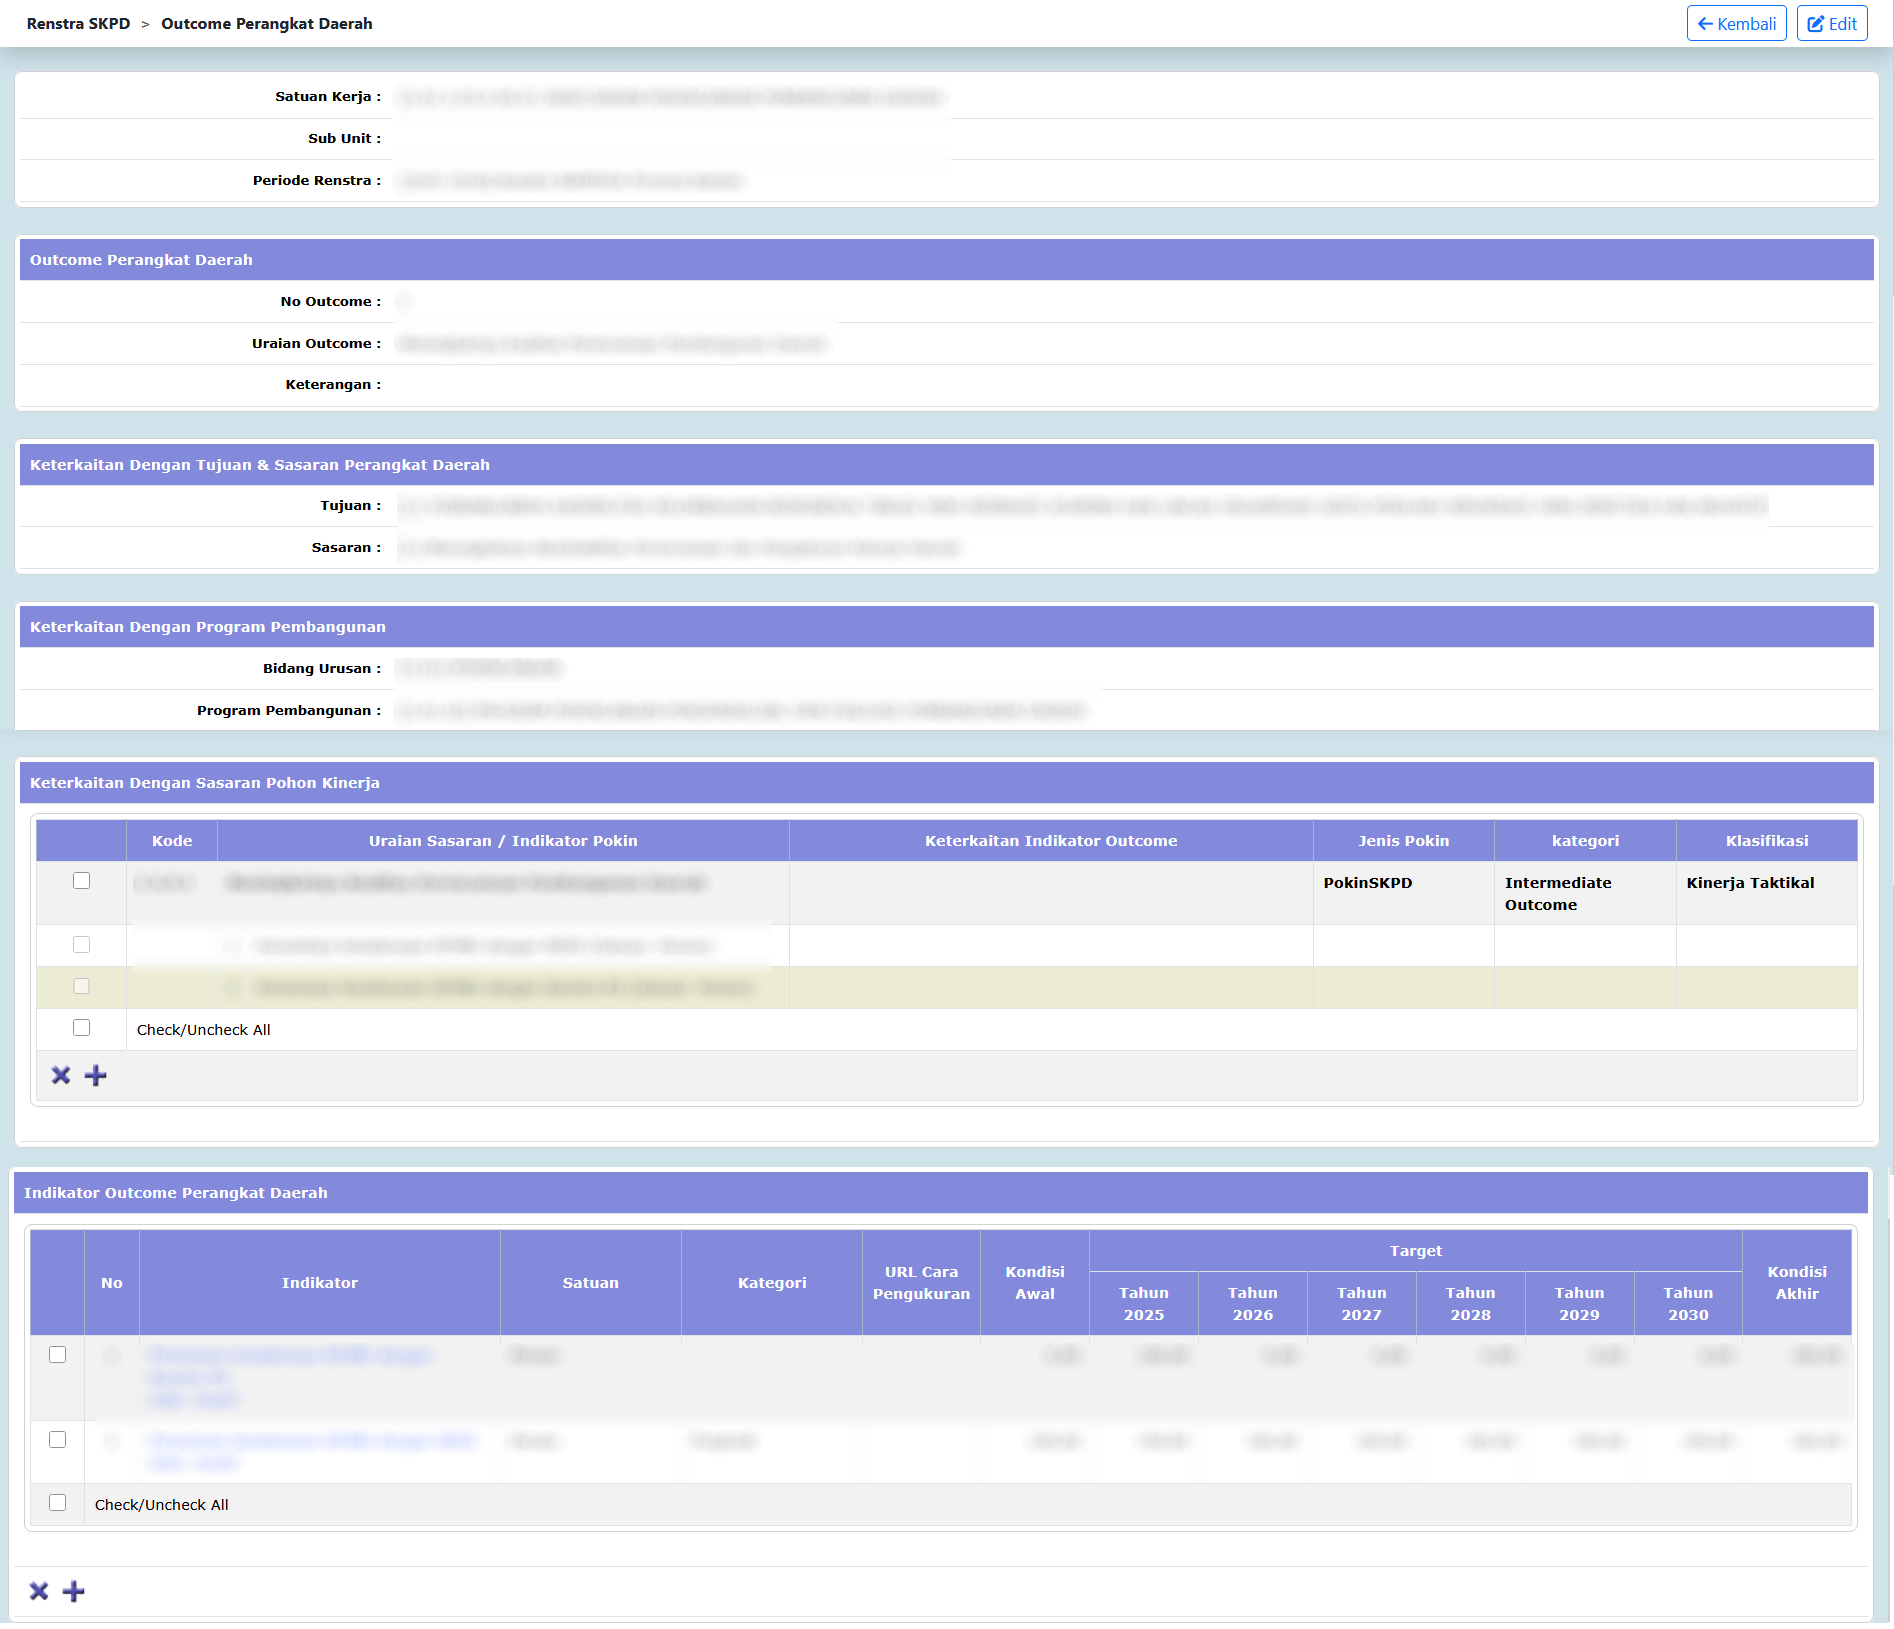Toggle Check/Uncheck All in Pohon Kinerja table
Screen dimensions: 1894x1629
coord(82,1028)
